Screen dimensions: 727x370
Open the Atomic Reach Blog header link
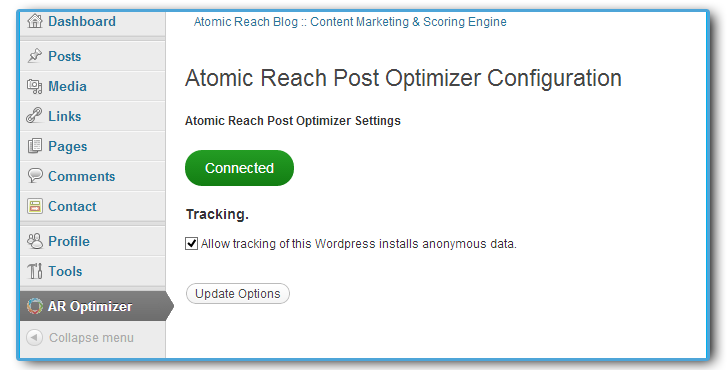pos(350,22)
